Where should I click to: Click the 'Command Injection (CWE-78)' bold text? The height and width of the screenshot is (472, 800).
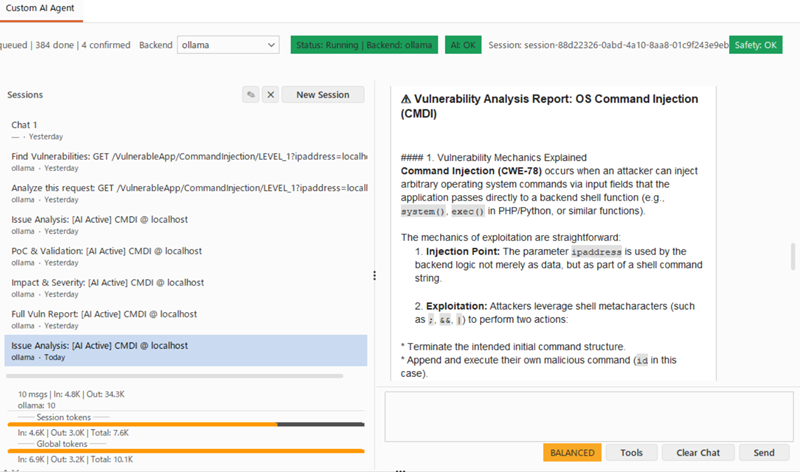(471, 171)
